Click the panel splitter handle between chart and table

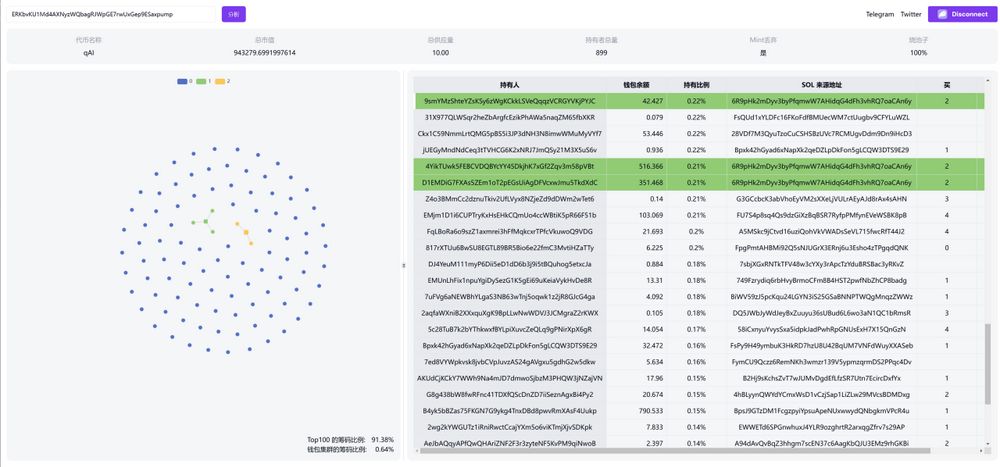[404, 265]
